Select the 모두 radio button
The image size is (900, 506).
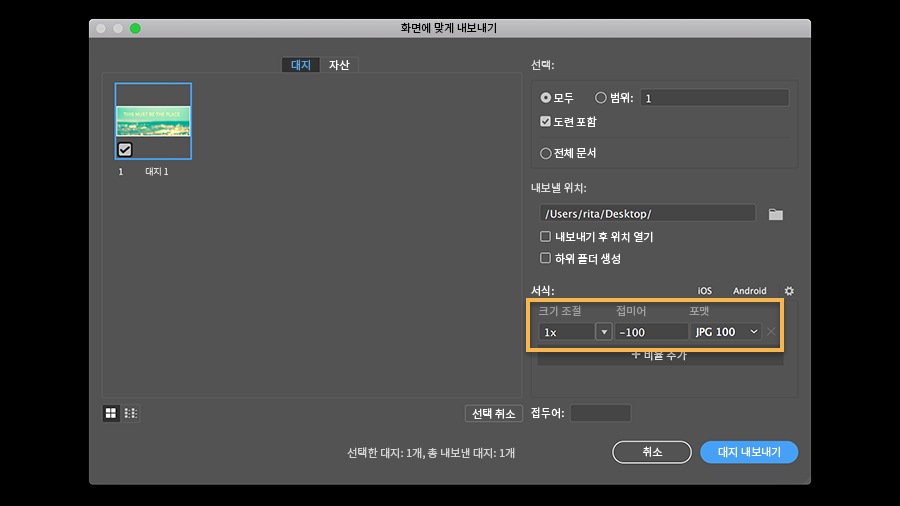[546, 98]
